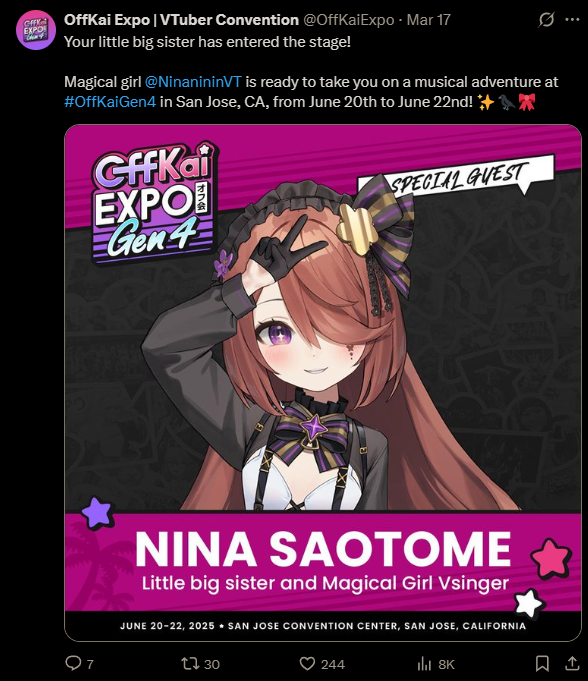The width and height of the screenshot is (588, 681).
Task: Click the 8K views count
Action: tap(446, 664)
